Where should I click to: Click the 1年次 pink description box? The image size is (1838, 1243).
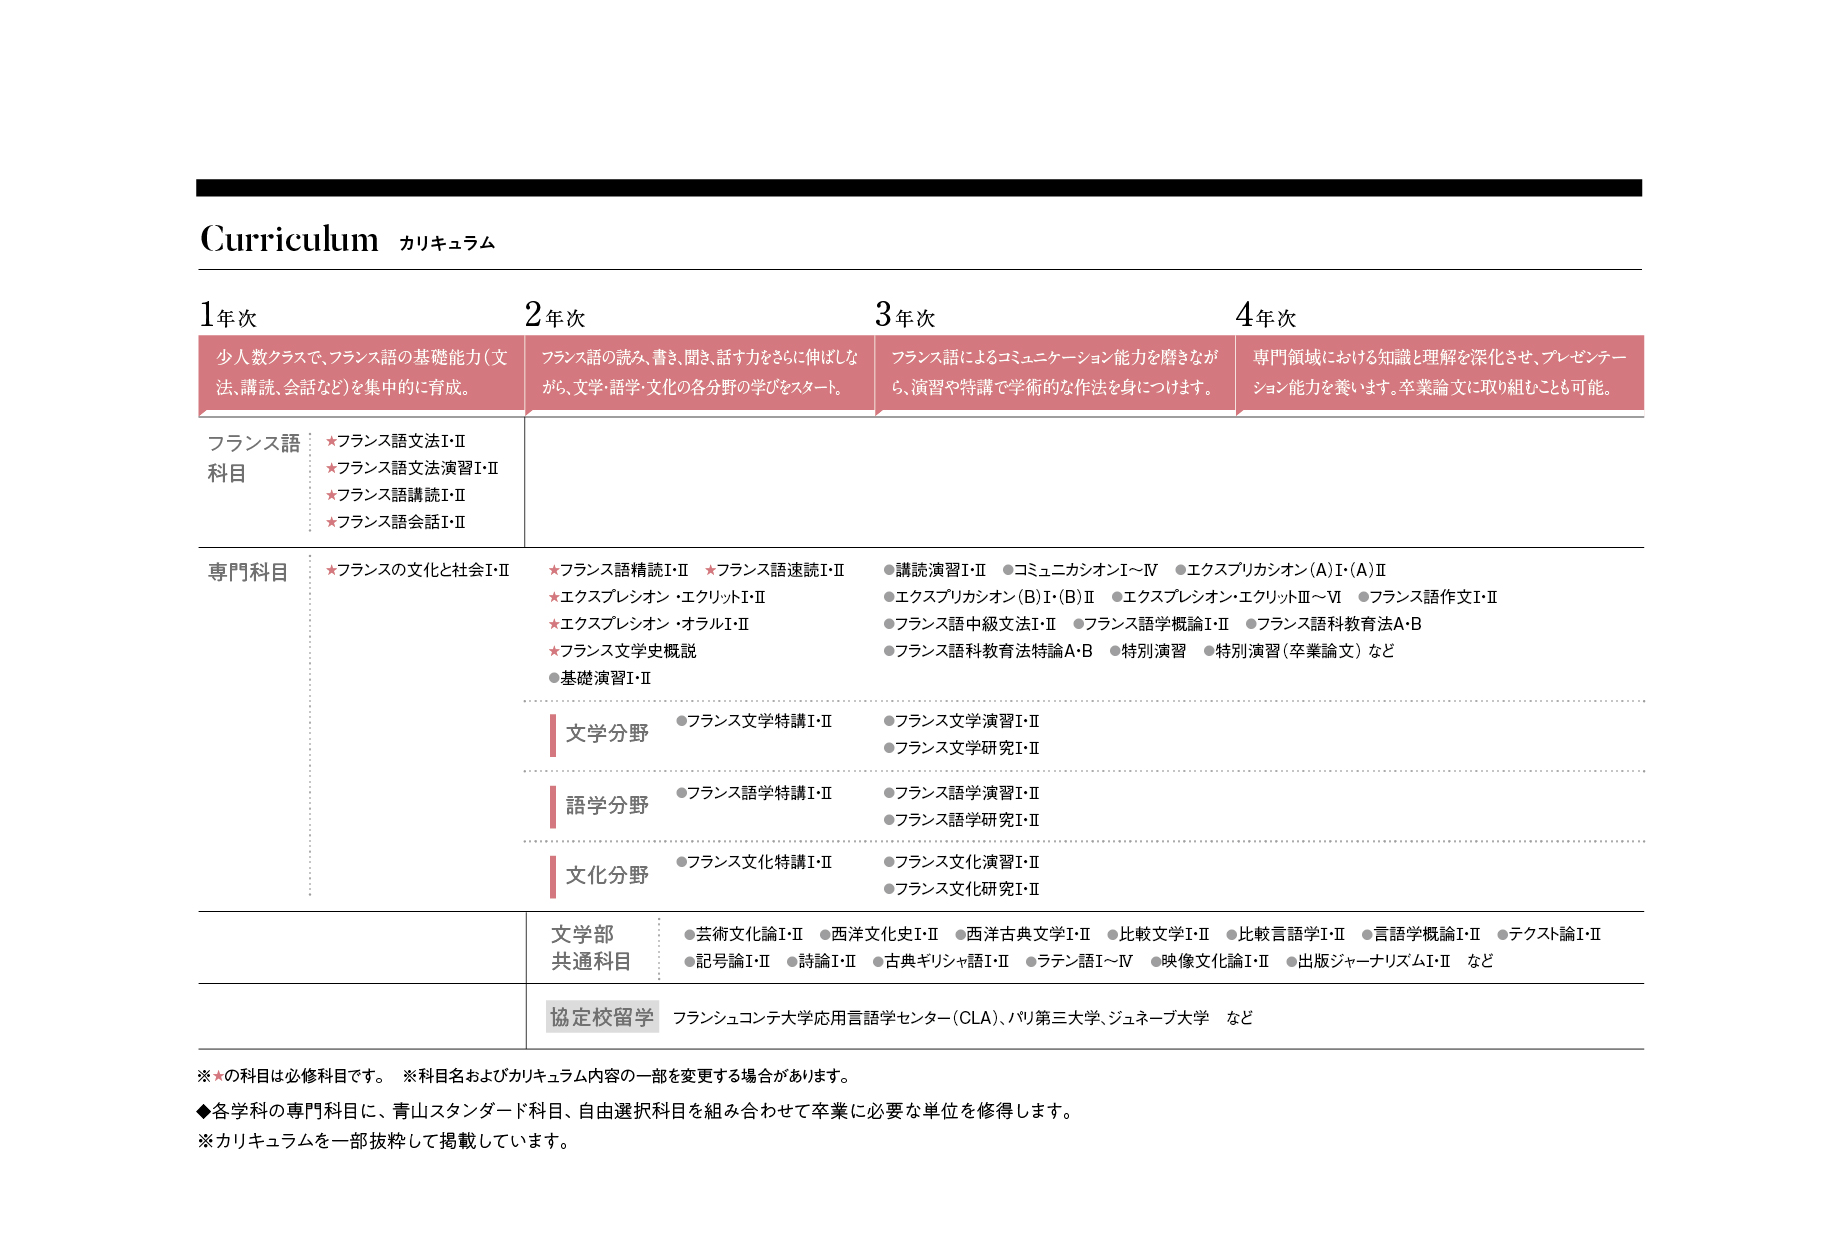[361, 373]
